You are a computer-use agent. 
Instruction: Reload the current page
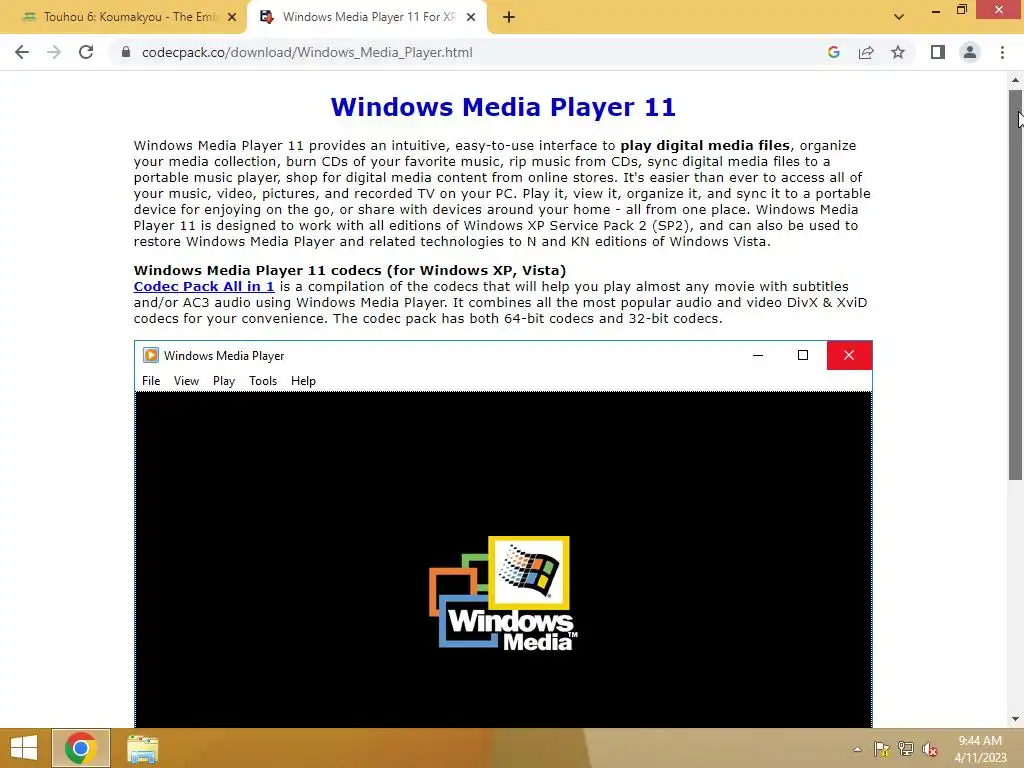(x=86, y=52)
